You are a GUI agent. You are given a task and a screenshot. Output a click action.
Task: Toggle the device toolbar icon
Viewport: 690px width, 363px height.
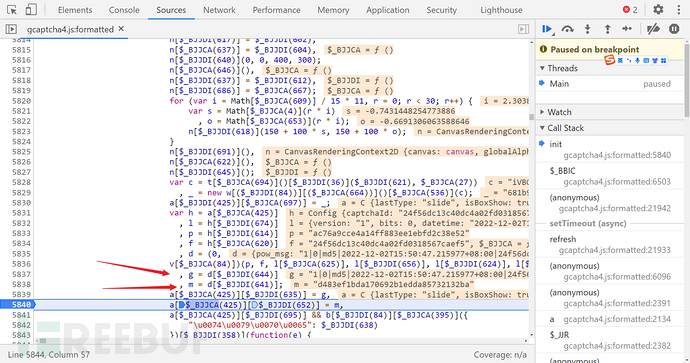click(31, 10)
